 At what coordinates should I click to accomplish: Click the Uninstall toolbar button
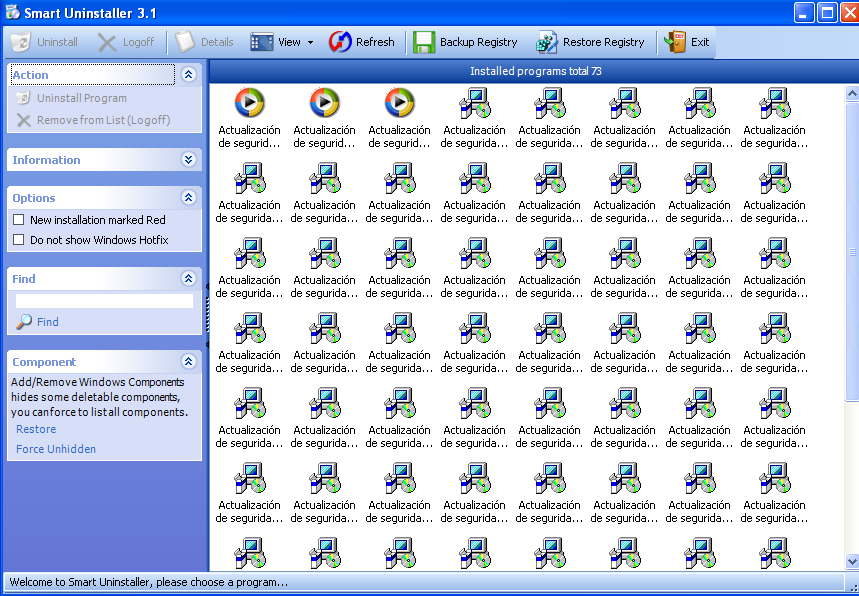tap(44, 42)
